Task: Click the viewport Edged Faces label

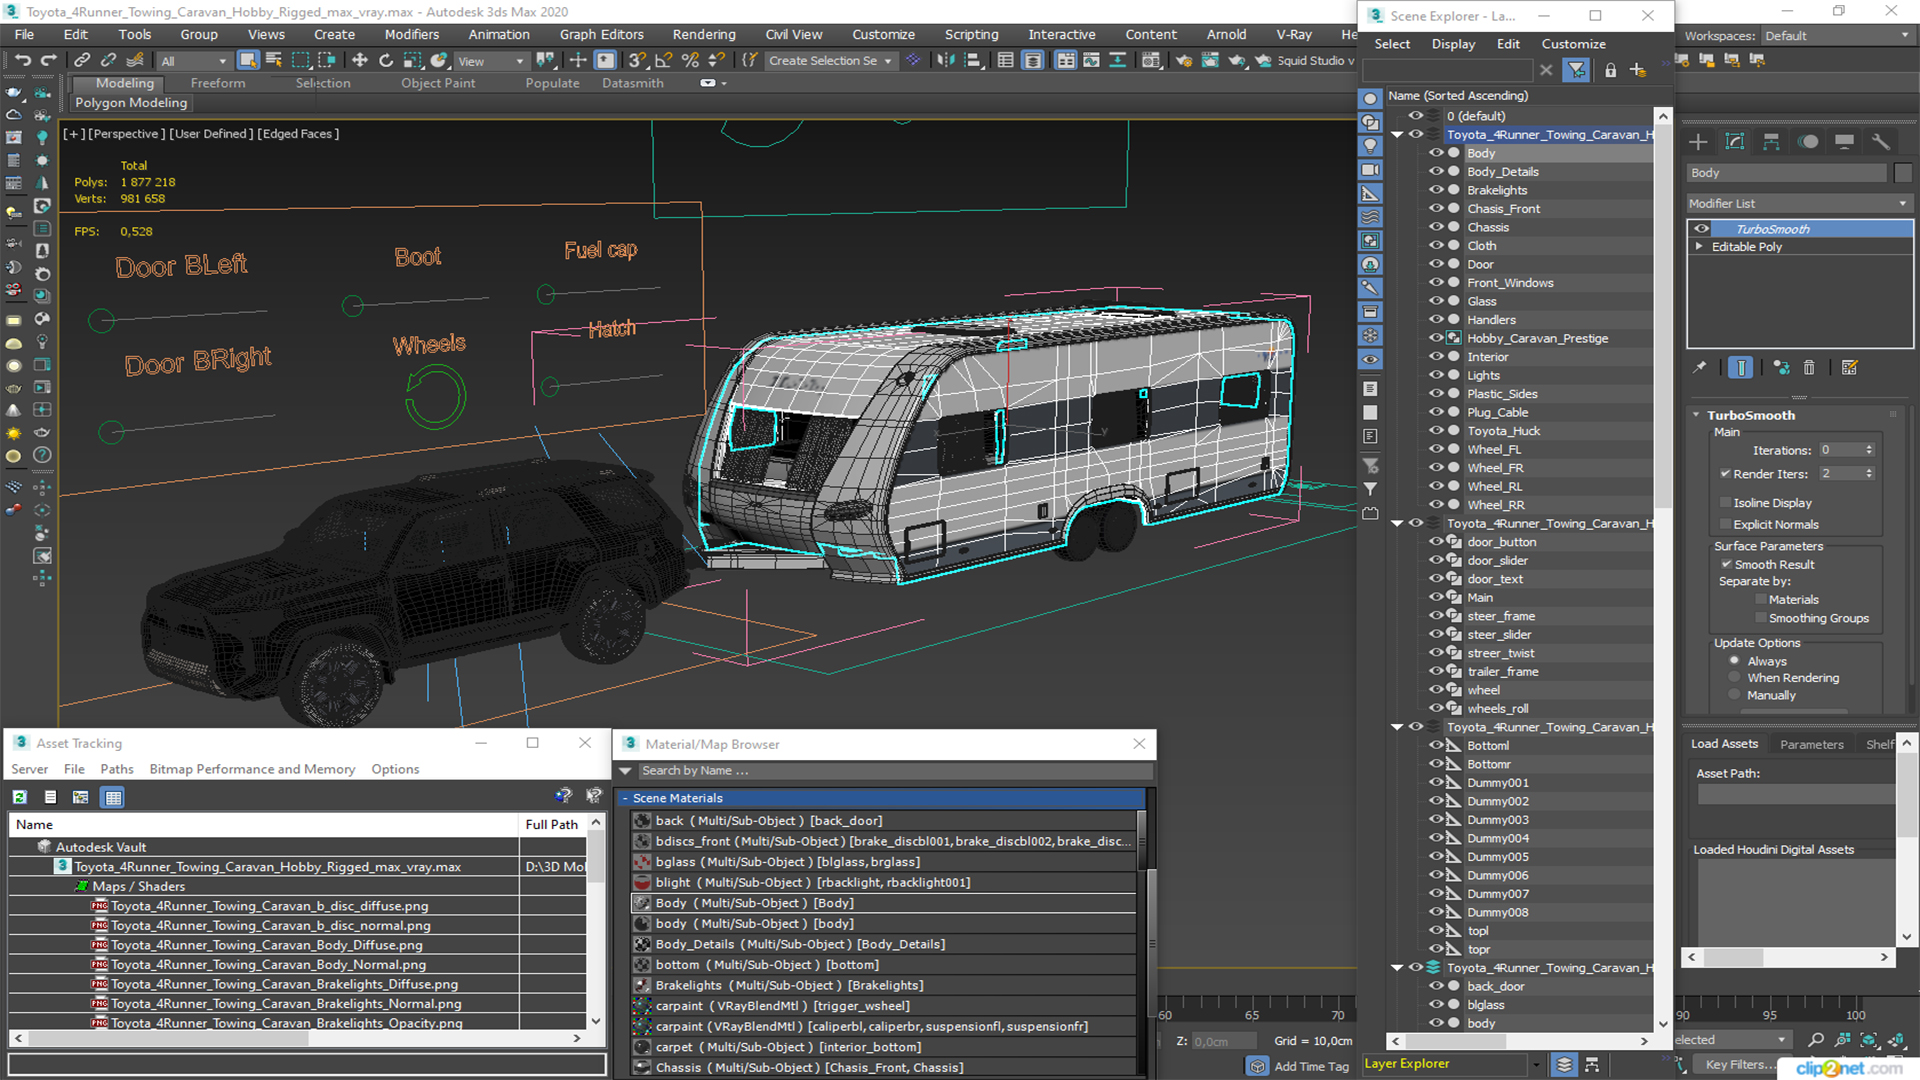Action: click(x=298, y=134)
